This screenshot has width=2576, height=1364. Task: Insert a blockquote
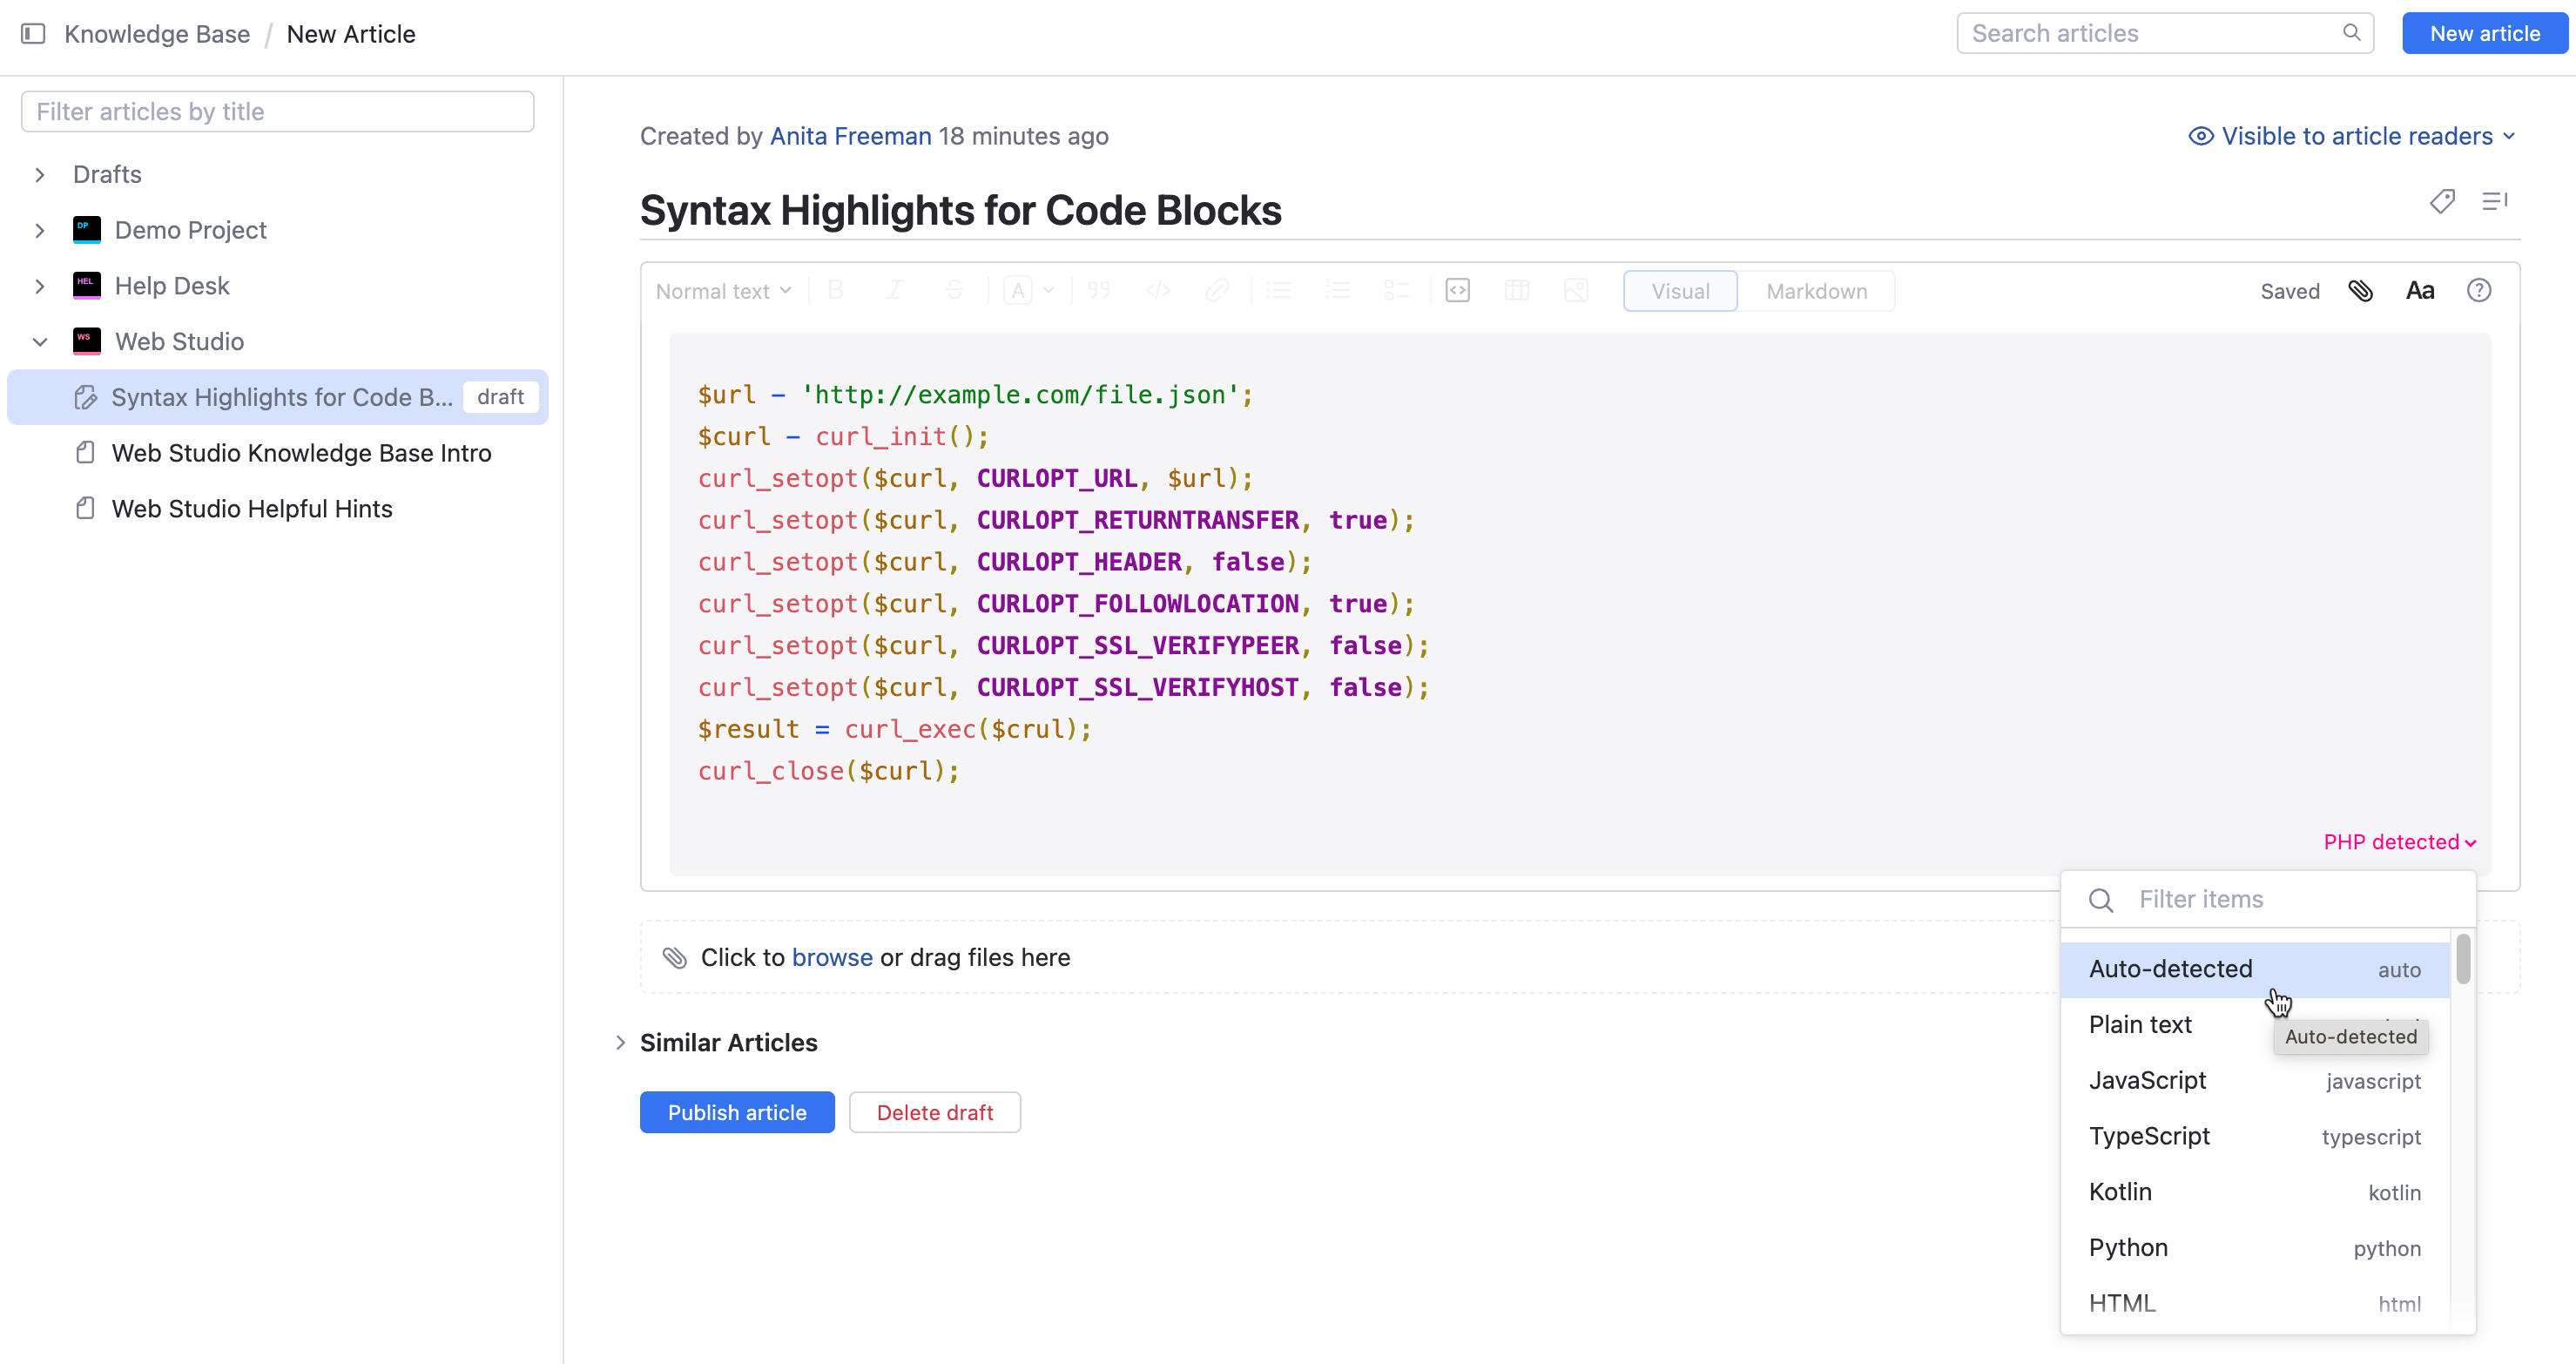1098,290
